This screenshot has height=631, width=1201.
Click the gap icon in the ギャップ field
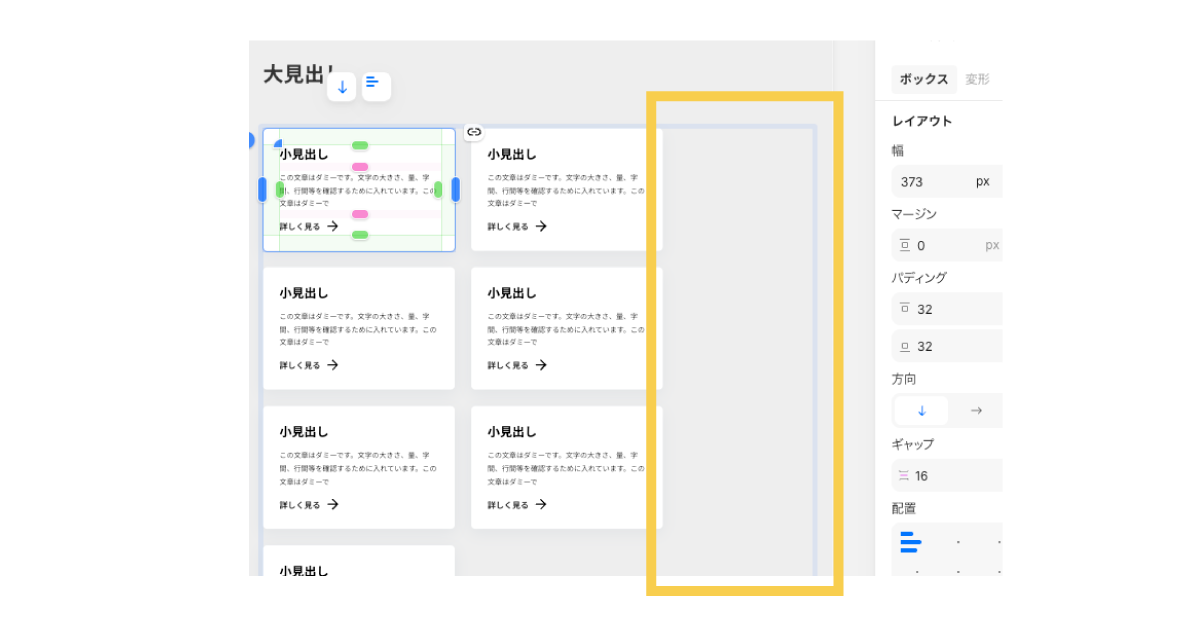click(904, 476)
